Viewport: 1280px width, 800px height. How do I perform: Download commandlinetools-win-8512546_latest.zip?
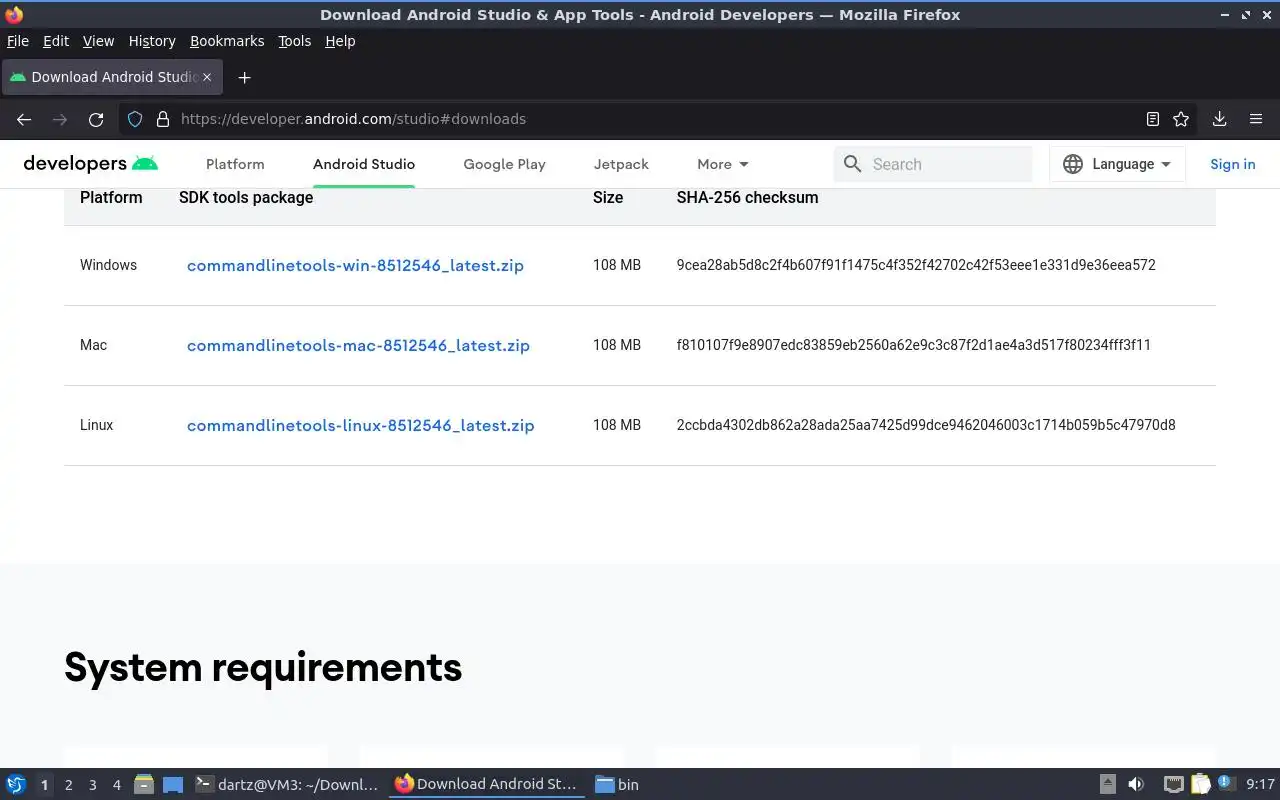click(355, 265)
